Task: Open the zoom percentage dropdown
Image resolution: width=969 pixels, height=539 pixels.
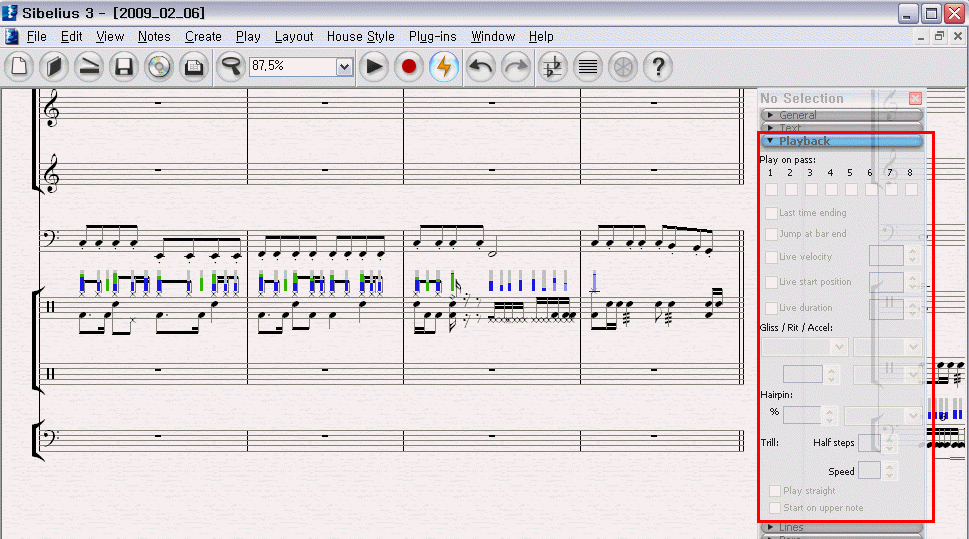Action: tap(344, 67)
